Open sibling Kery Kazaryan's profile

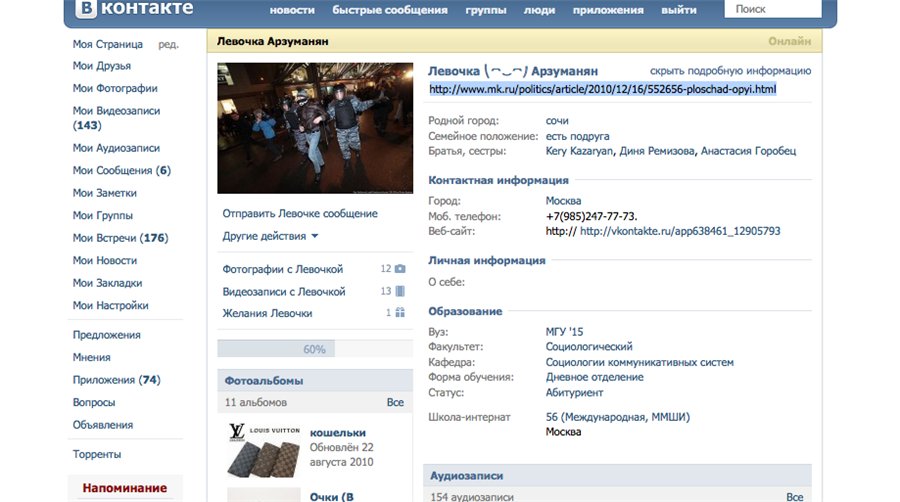(579, 151)
